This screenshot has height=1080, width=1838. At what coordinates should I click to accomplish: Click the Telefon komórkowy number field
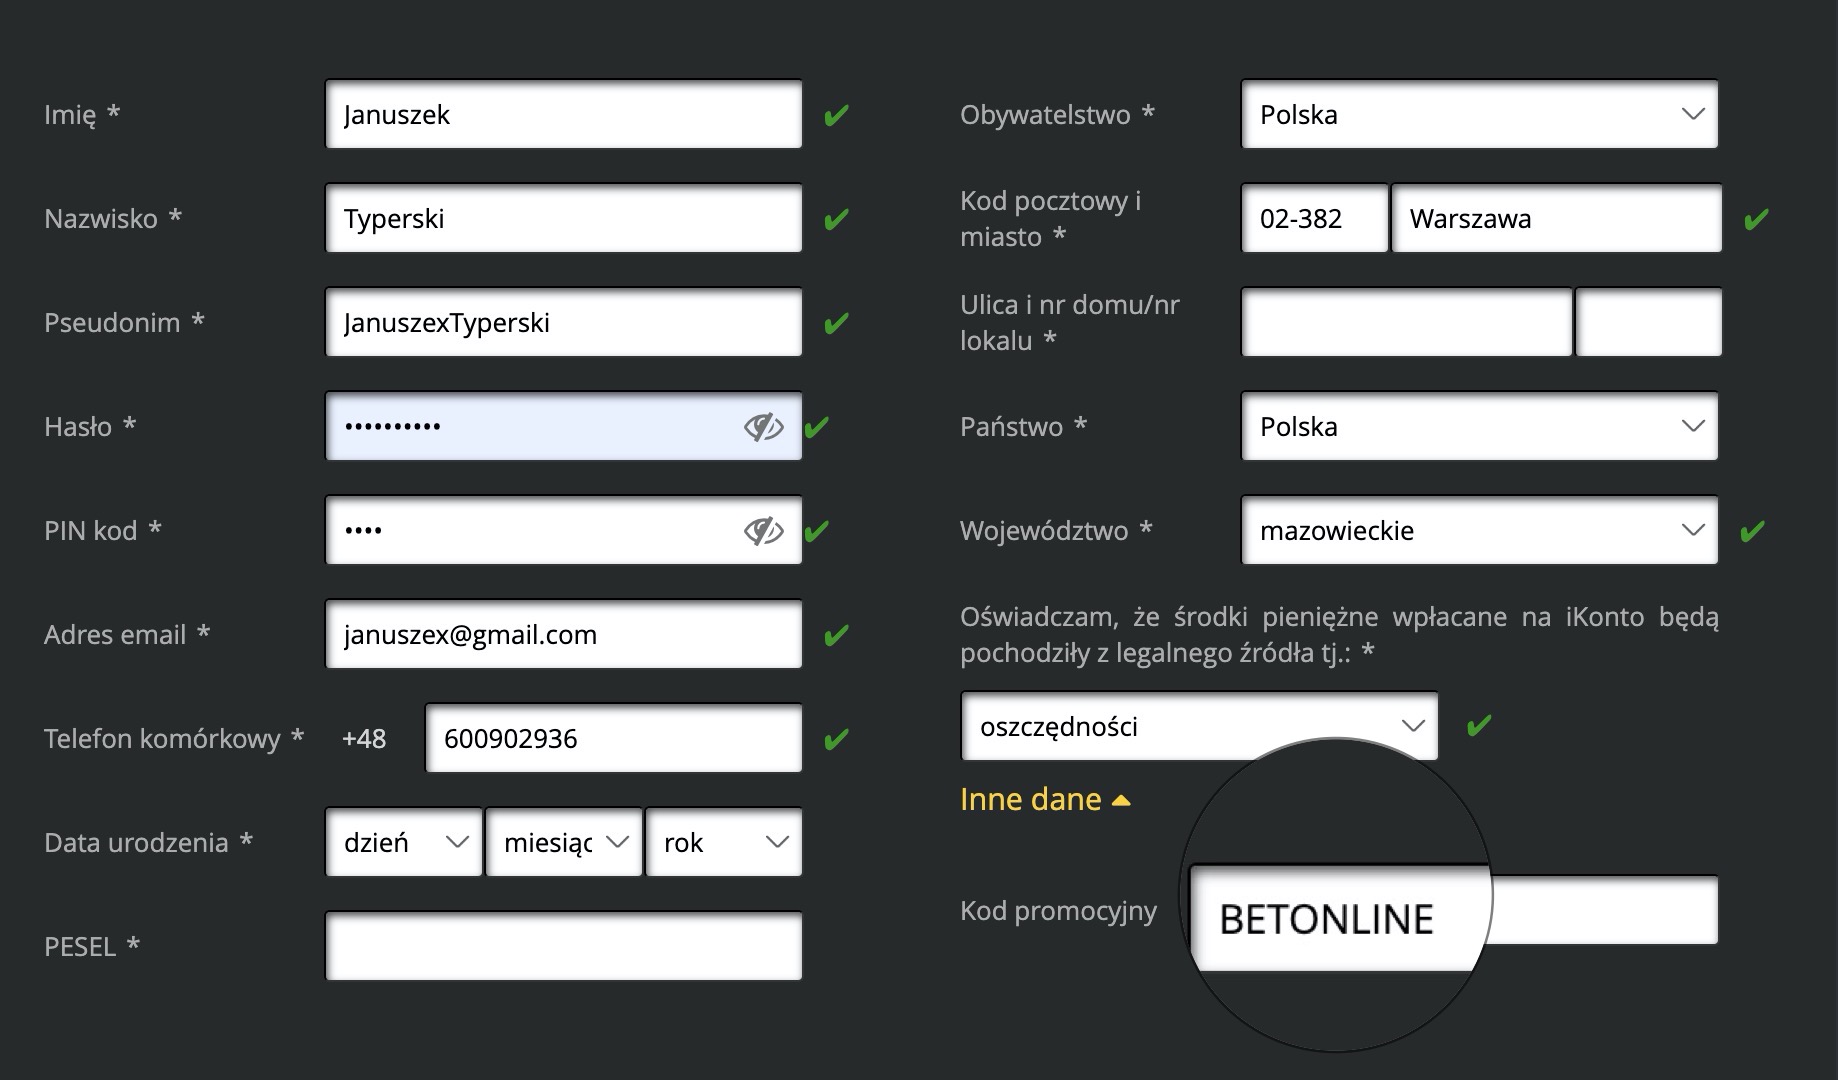(614, 738)
